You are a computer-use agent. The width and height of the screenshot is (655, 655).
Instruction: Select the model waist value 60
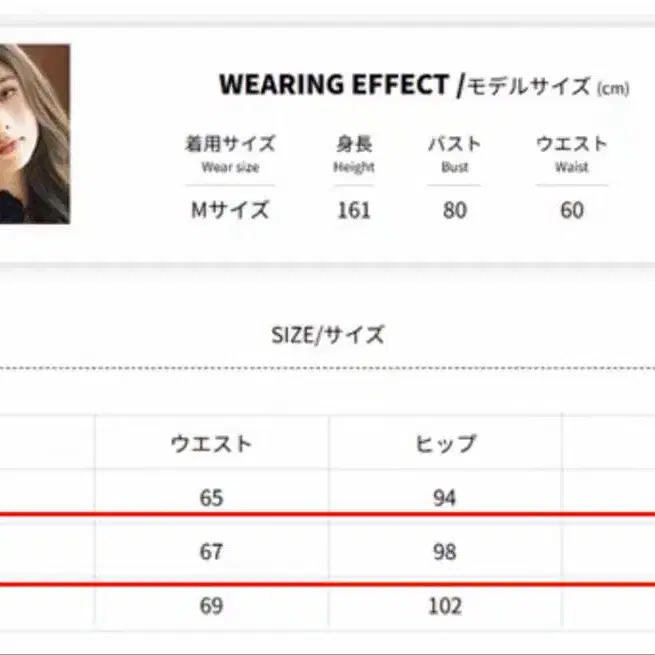571,210
